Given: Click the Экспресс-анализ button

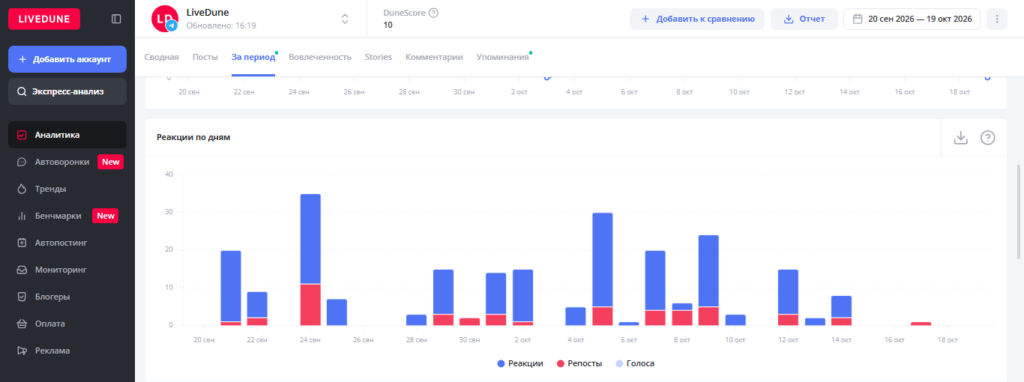Looking at the screenshot, I should tap(67, 91).
